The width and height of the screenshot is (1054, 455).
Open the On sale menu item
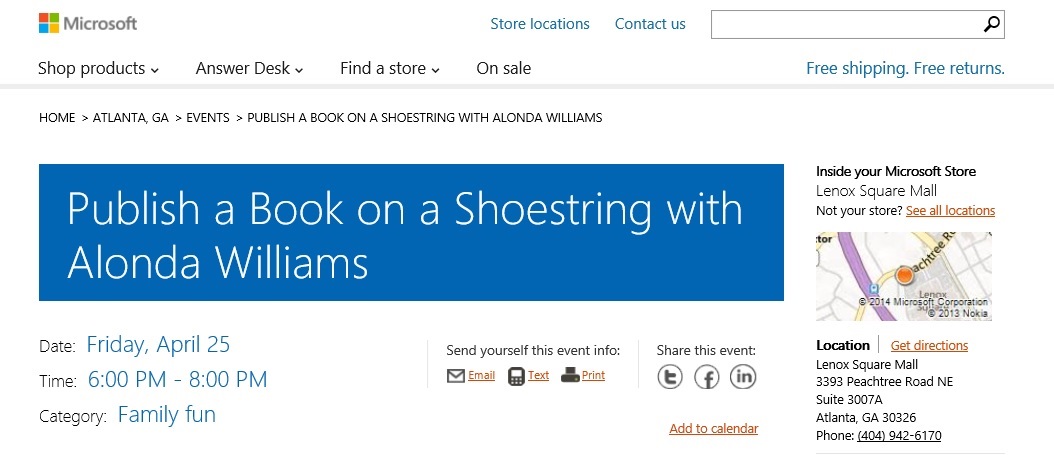[x=503, y=68]
